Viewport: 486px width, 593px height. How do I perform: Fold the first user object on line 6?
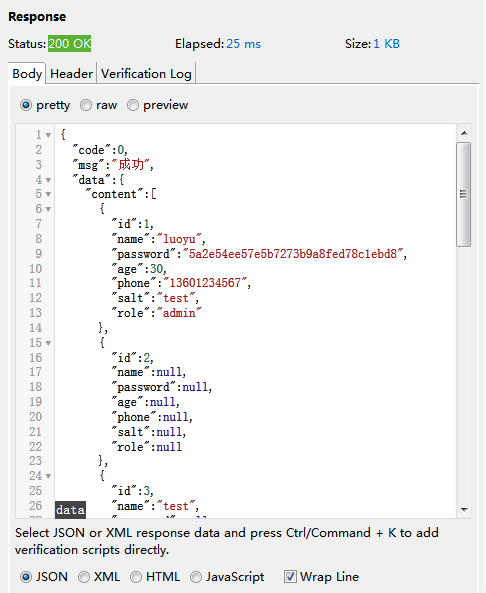pyautogui.click(x=48, y=209)
